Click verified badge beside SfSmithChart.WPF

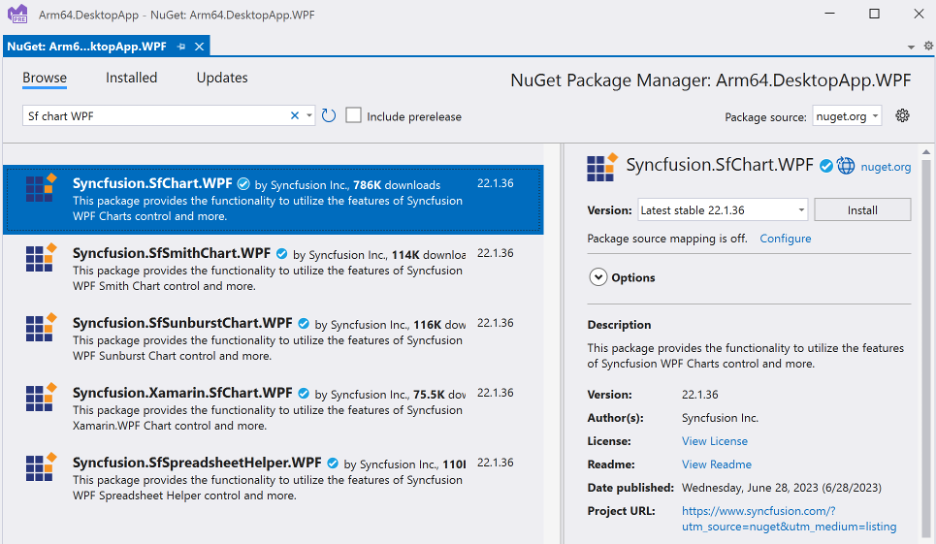tap(282, 254)
